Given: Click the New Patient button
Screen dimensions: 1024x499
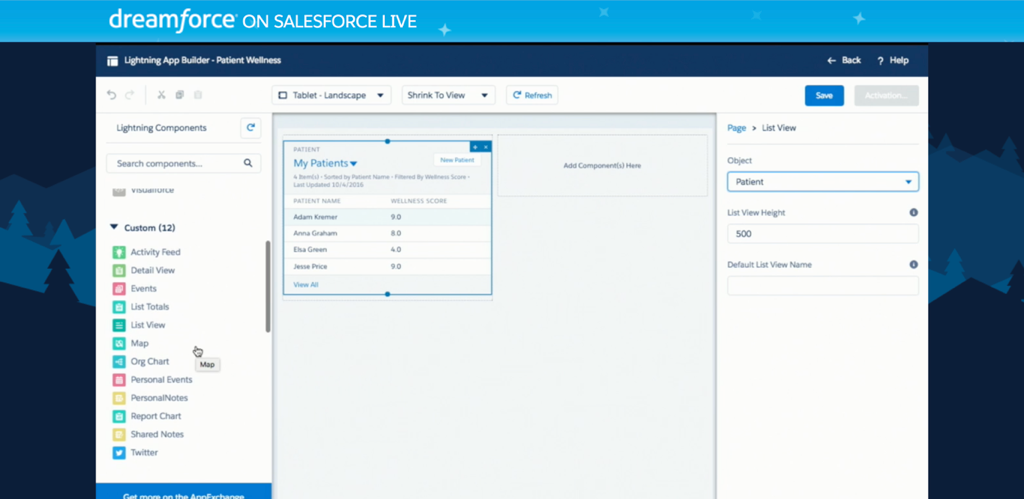Looking at the screenshot, I should click(x=457, y=160).
